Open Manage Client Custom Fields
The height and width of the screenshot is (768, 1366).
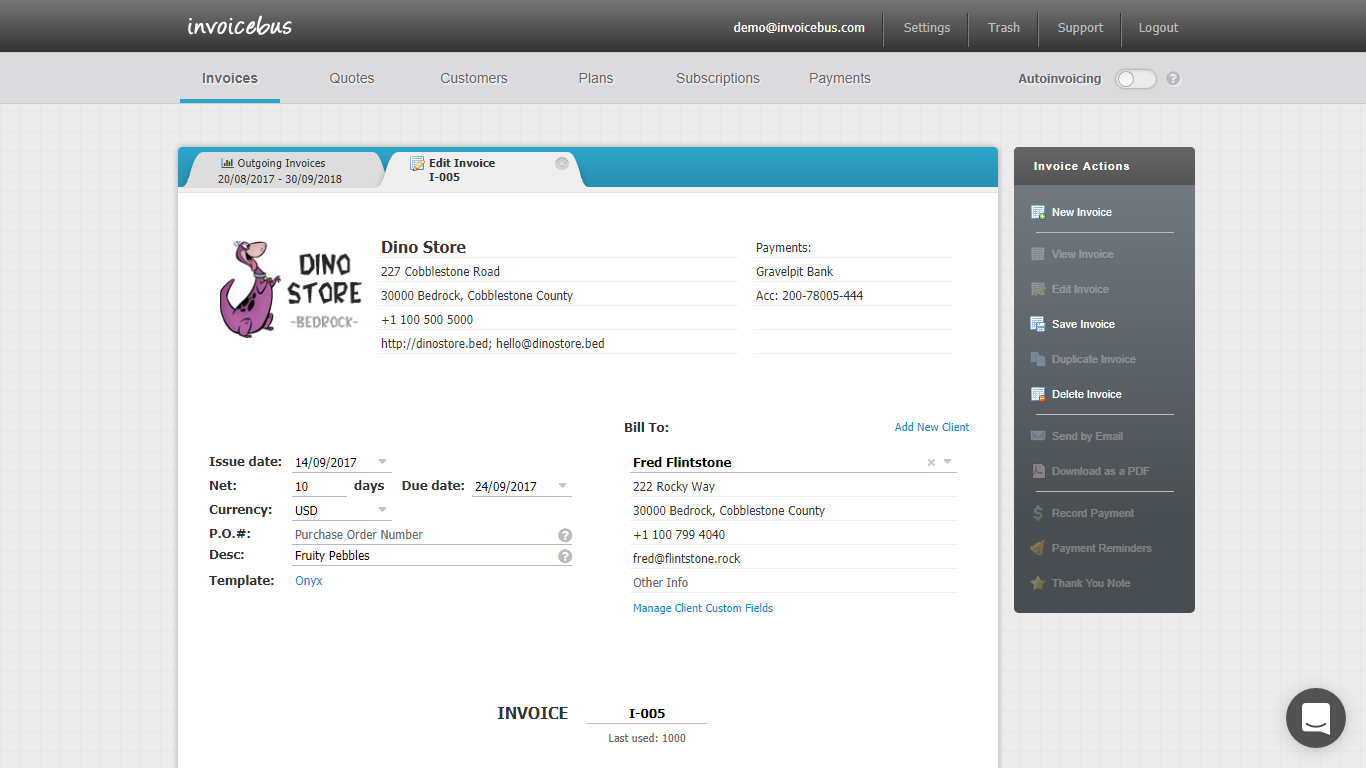pyautogui.click(x=703, y=607)
